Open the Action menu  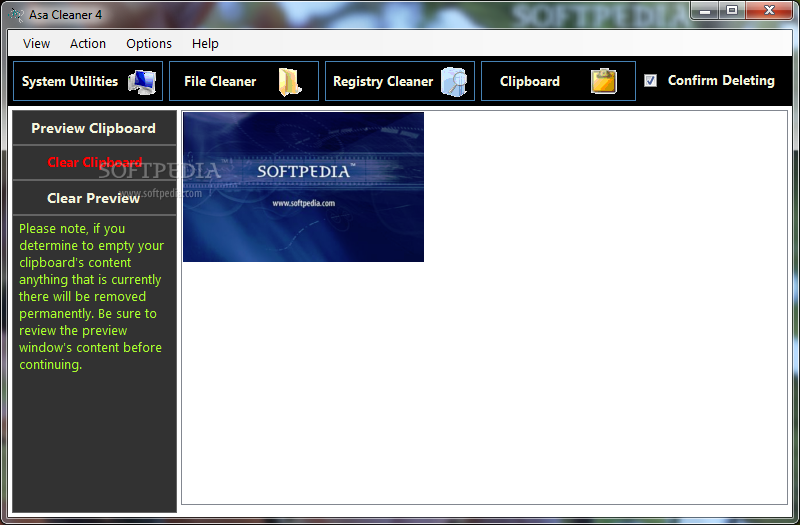pyautogui.click(x=88, y=44)
